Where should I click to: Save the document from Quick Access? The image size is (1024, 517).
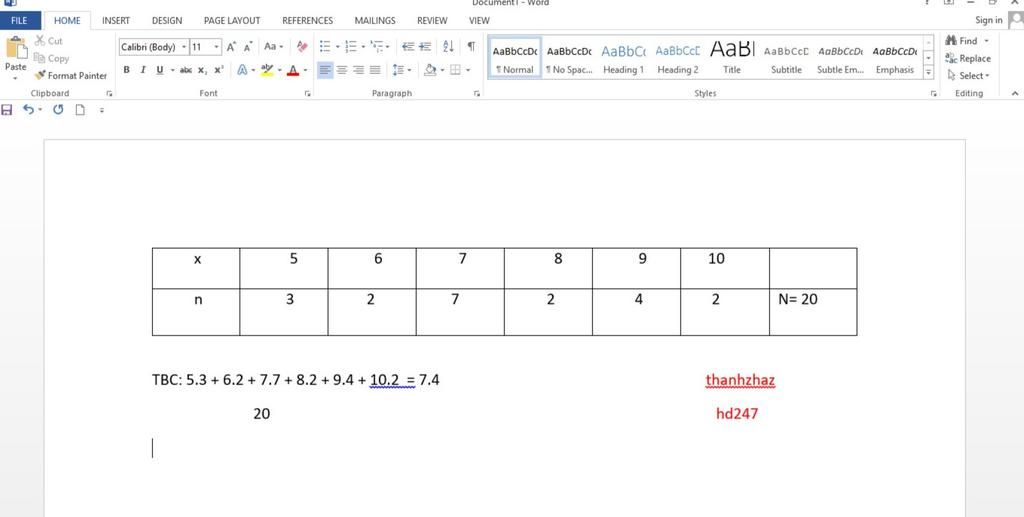click(x=7, y=110)
